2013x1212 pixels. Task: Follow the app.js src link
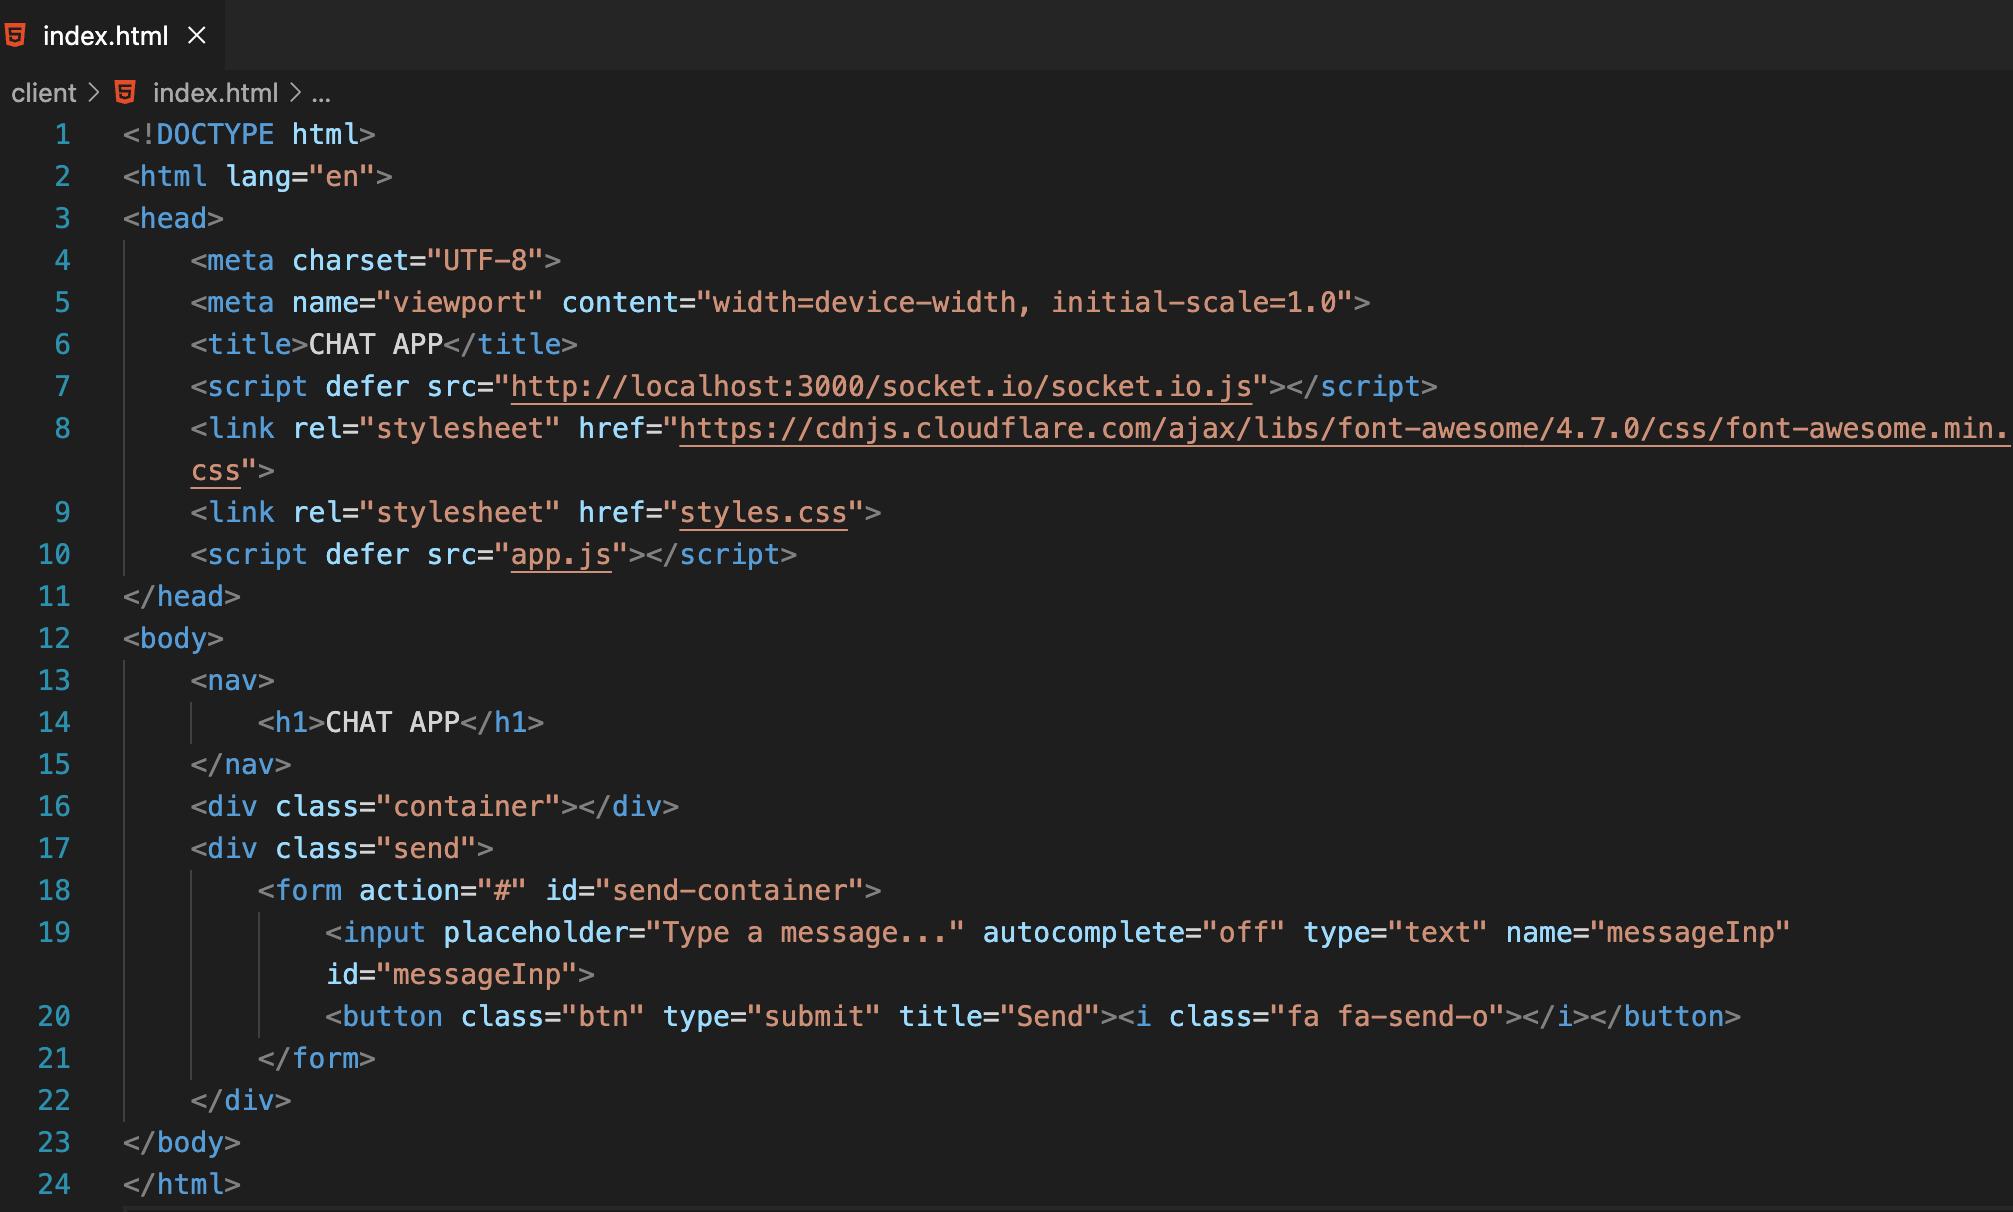pyautogui.click(x=561, y=554)
